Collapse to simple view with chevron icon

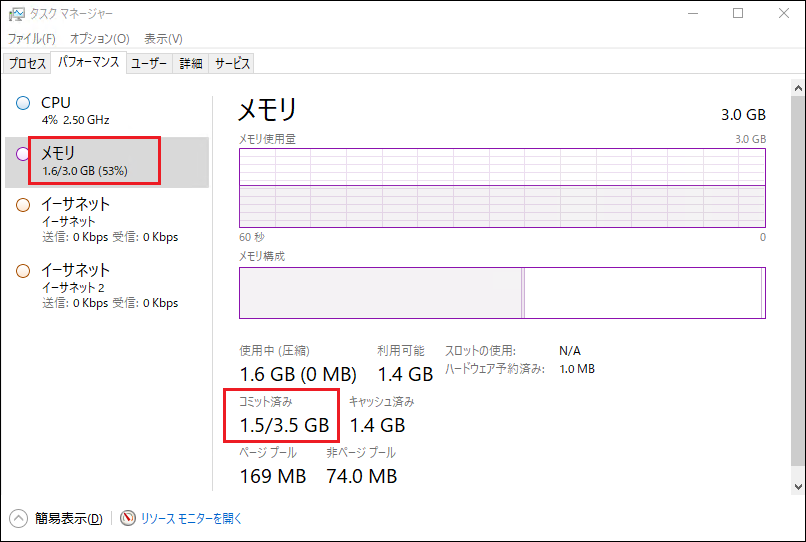(x=19, y=518)
